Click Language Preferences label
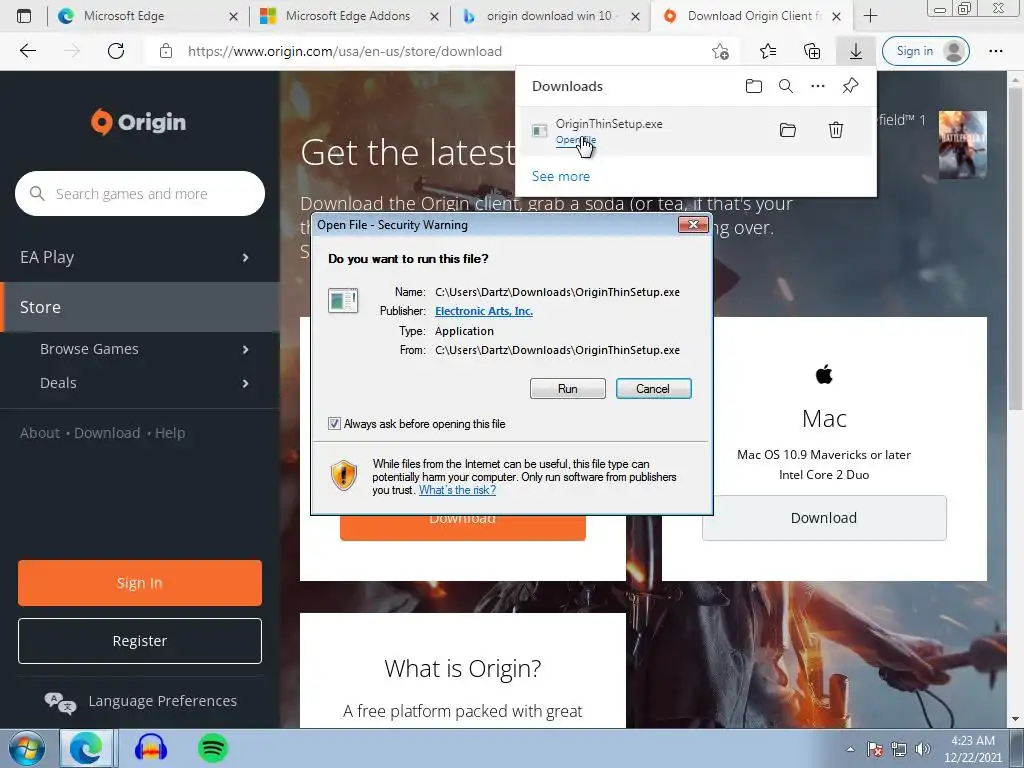Image resolution: width=1024 pixels, height=768 pixels. click(x=163, y=701)
